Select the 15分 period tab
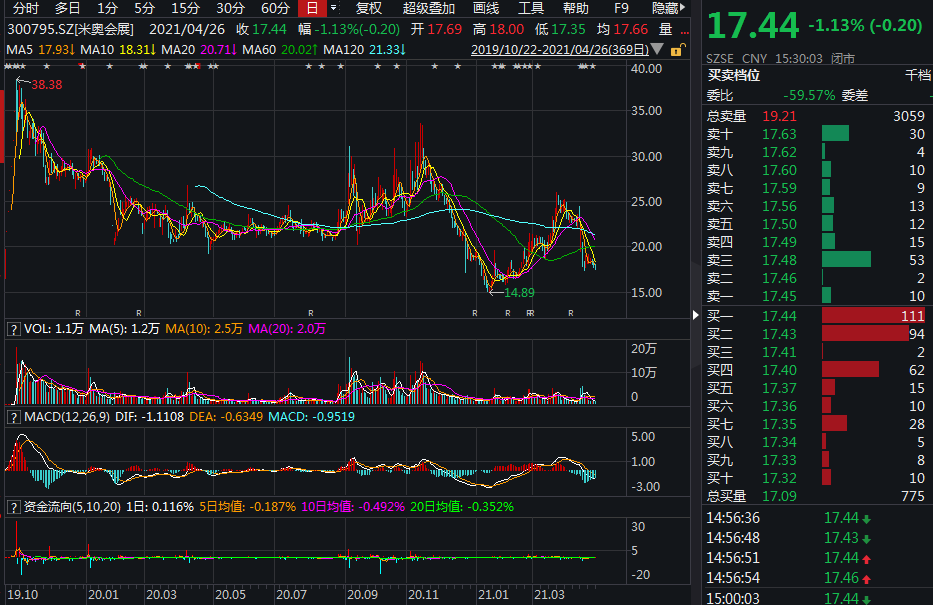This screenshot has height=605, width=933. (185, 8)
